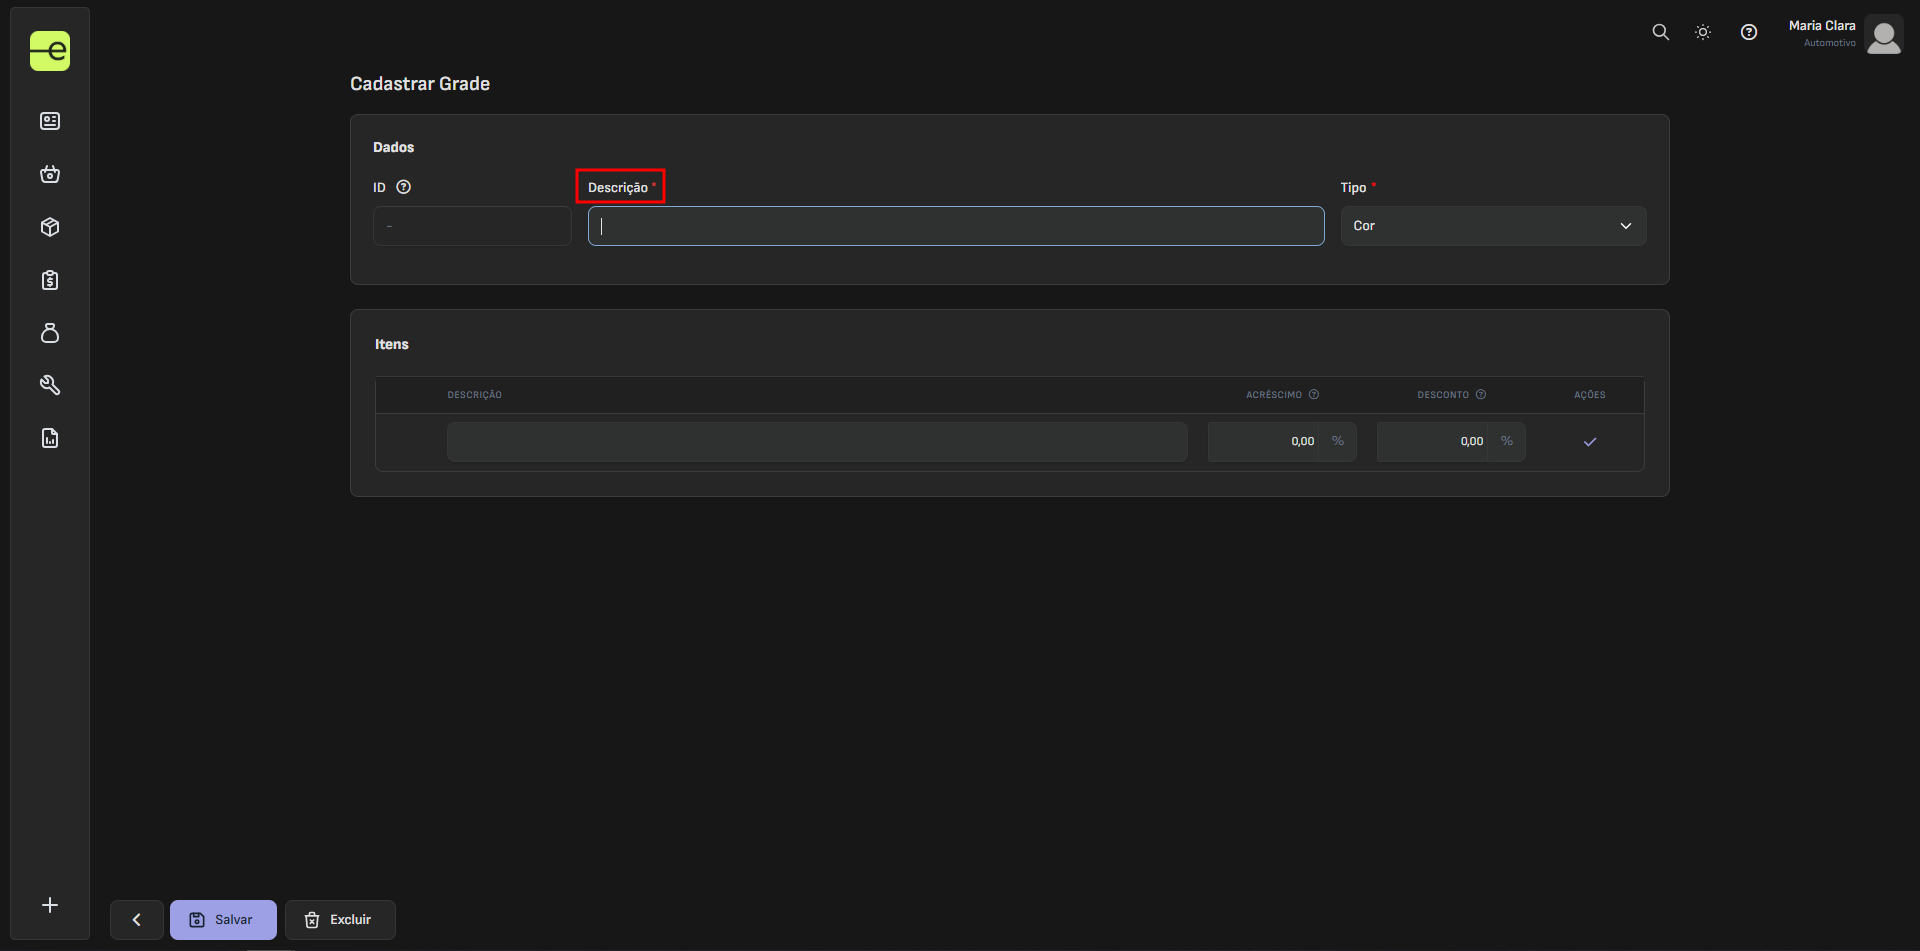This screenshot has height=951, width=1920.
Task: Open help from the header question icon
Action: tap(1748, 32)
